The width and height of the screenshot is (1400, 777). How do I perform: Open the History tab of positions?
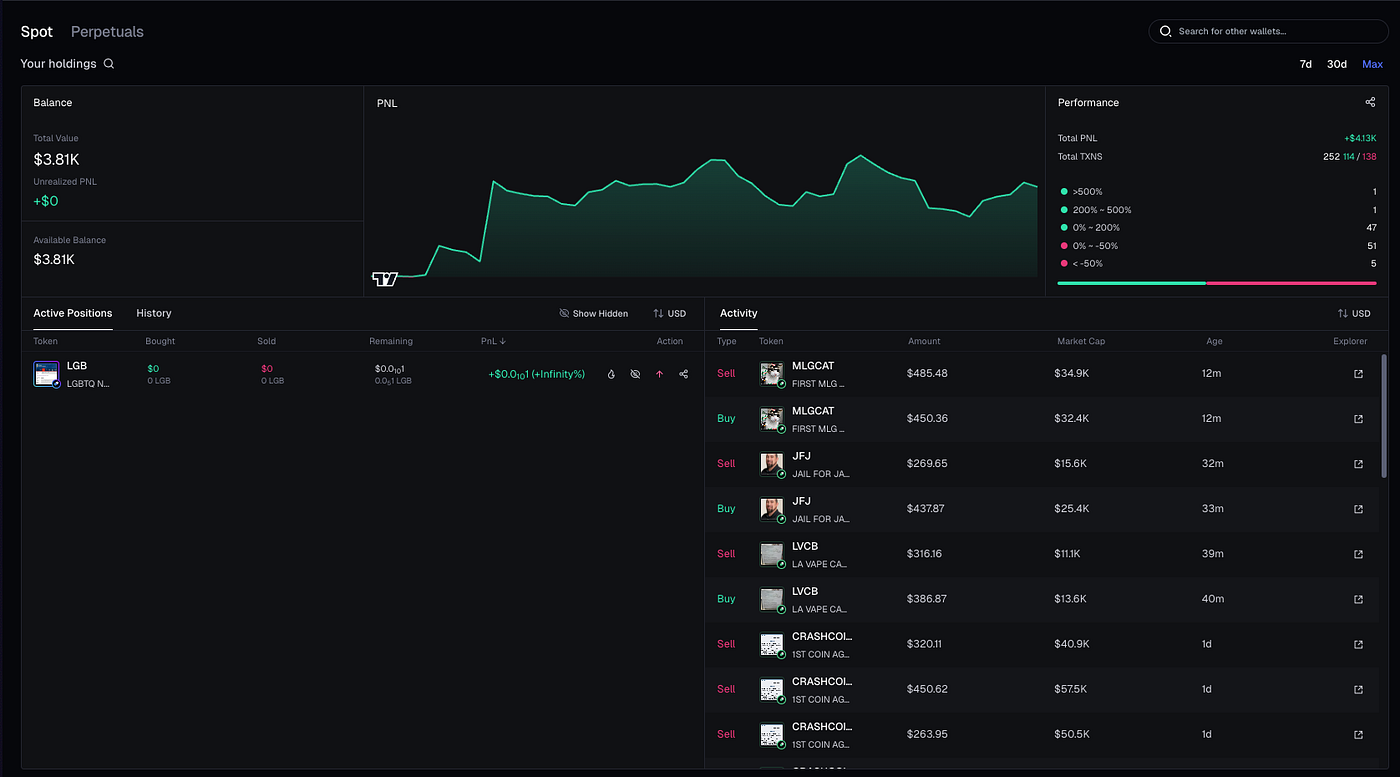[x=153, y=313]
